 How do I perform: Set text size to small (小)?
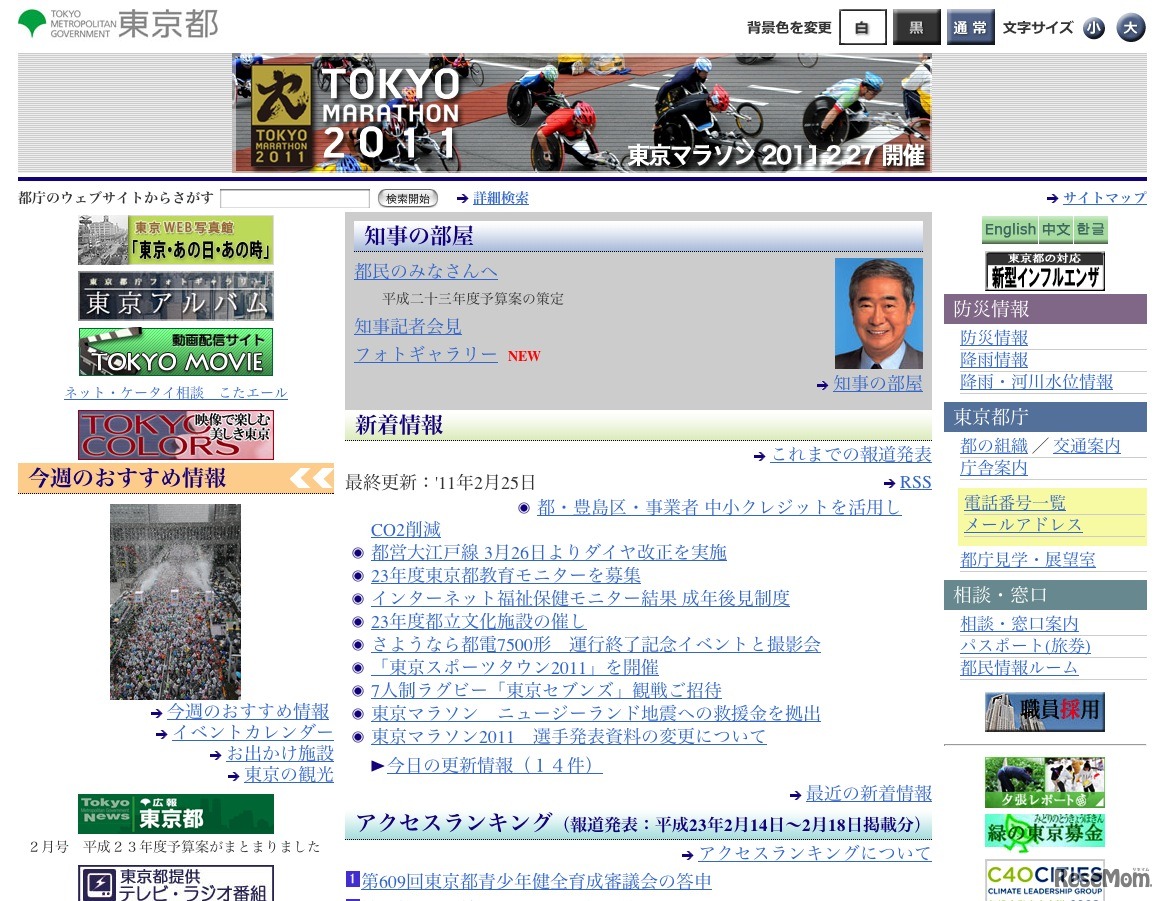click(x=1094, y=28)
